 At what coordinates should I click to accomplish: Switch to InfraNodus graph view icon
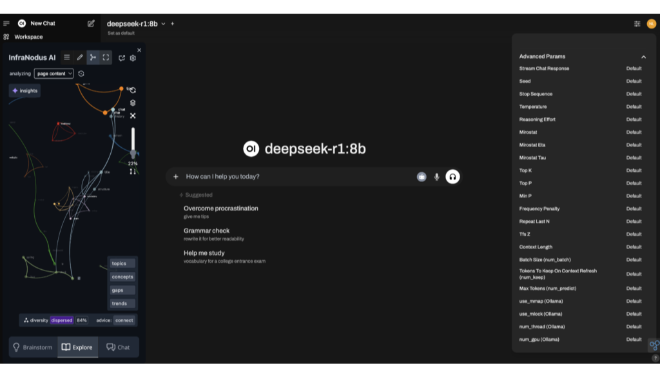coord(93,57)
